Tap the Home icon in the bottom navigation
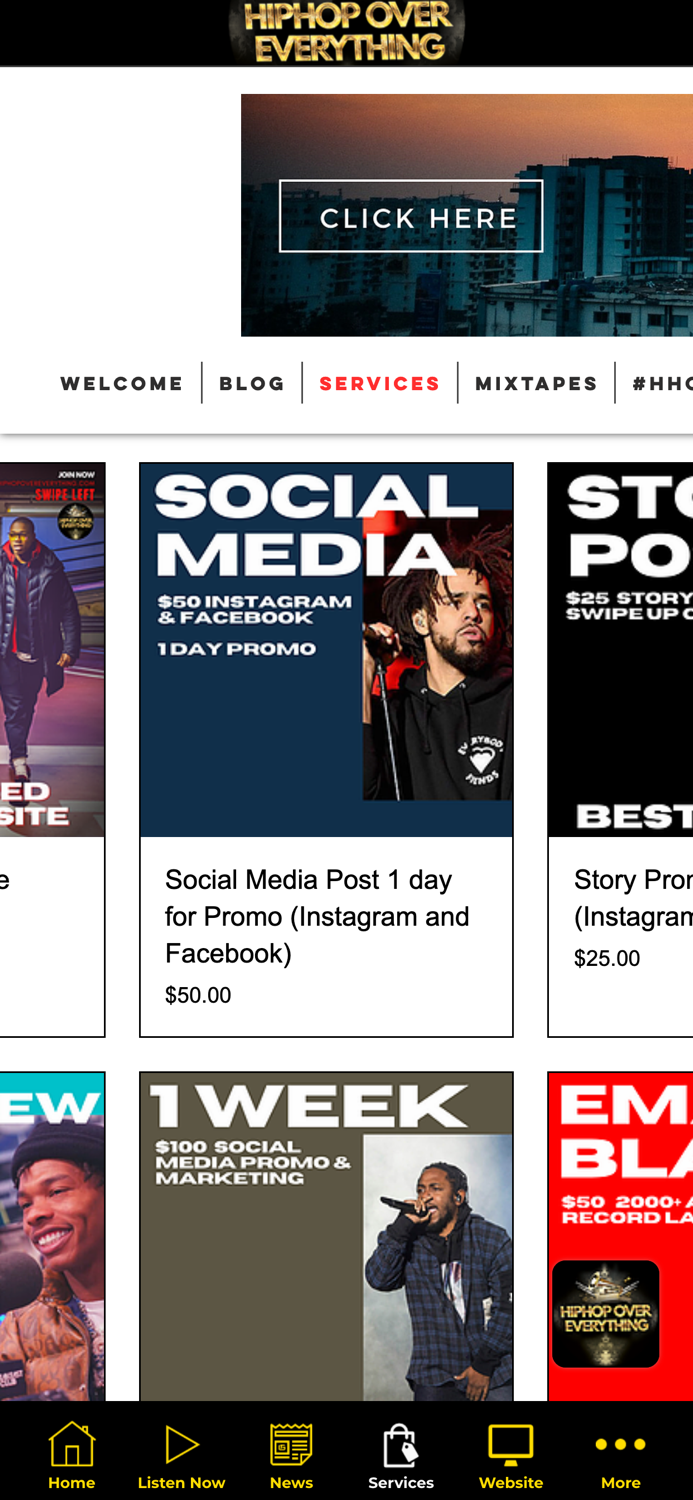The height and width of the screenshot is (1500, 693). [71, 1443]
